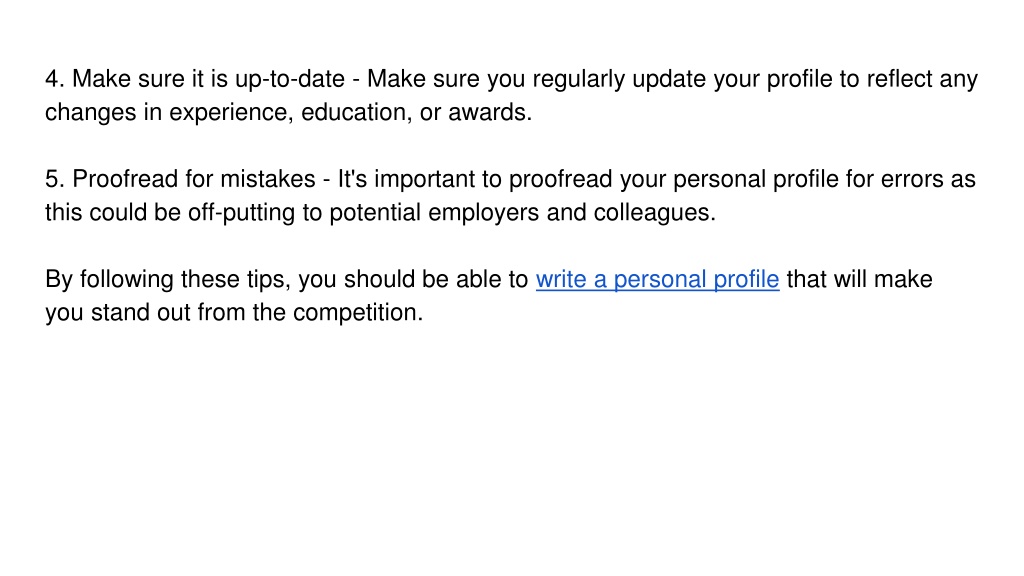The image size is (1024, 576).
Task: Click the word 'colleagues.' ending tip 5
Action: [654, 213]
